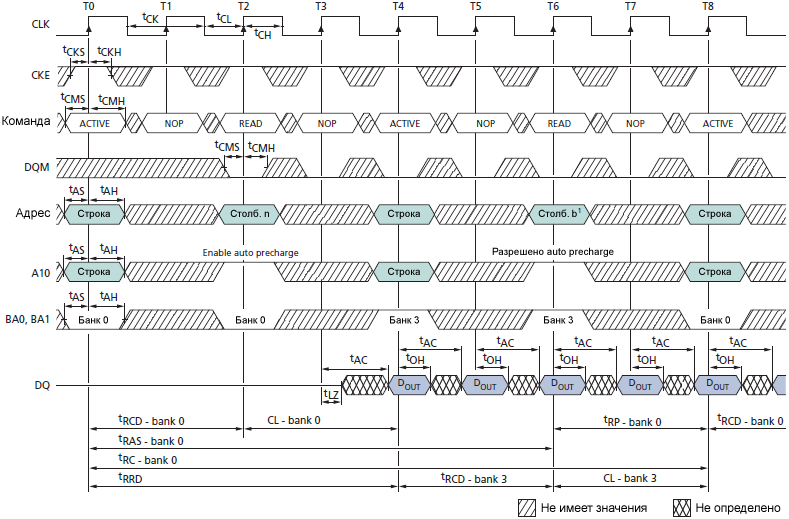Click the 'Разрешено auto precharge' annotation
Viewport: 789px width, 519px height.
pos(552,251)
